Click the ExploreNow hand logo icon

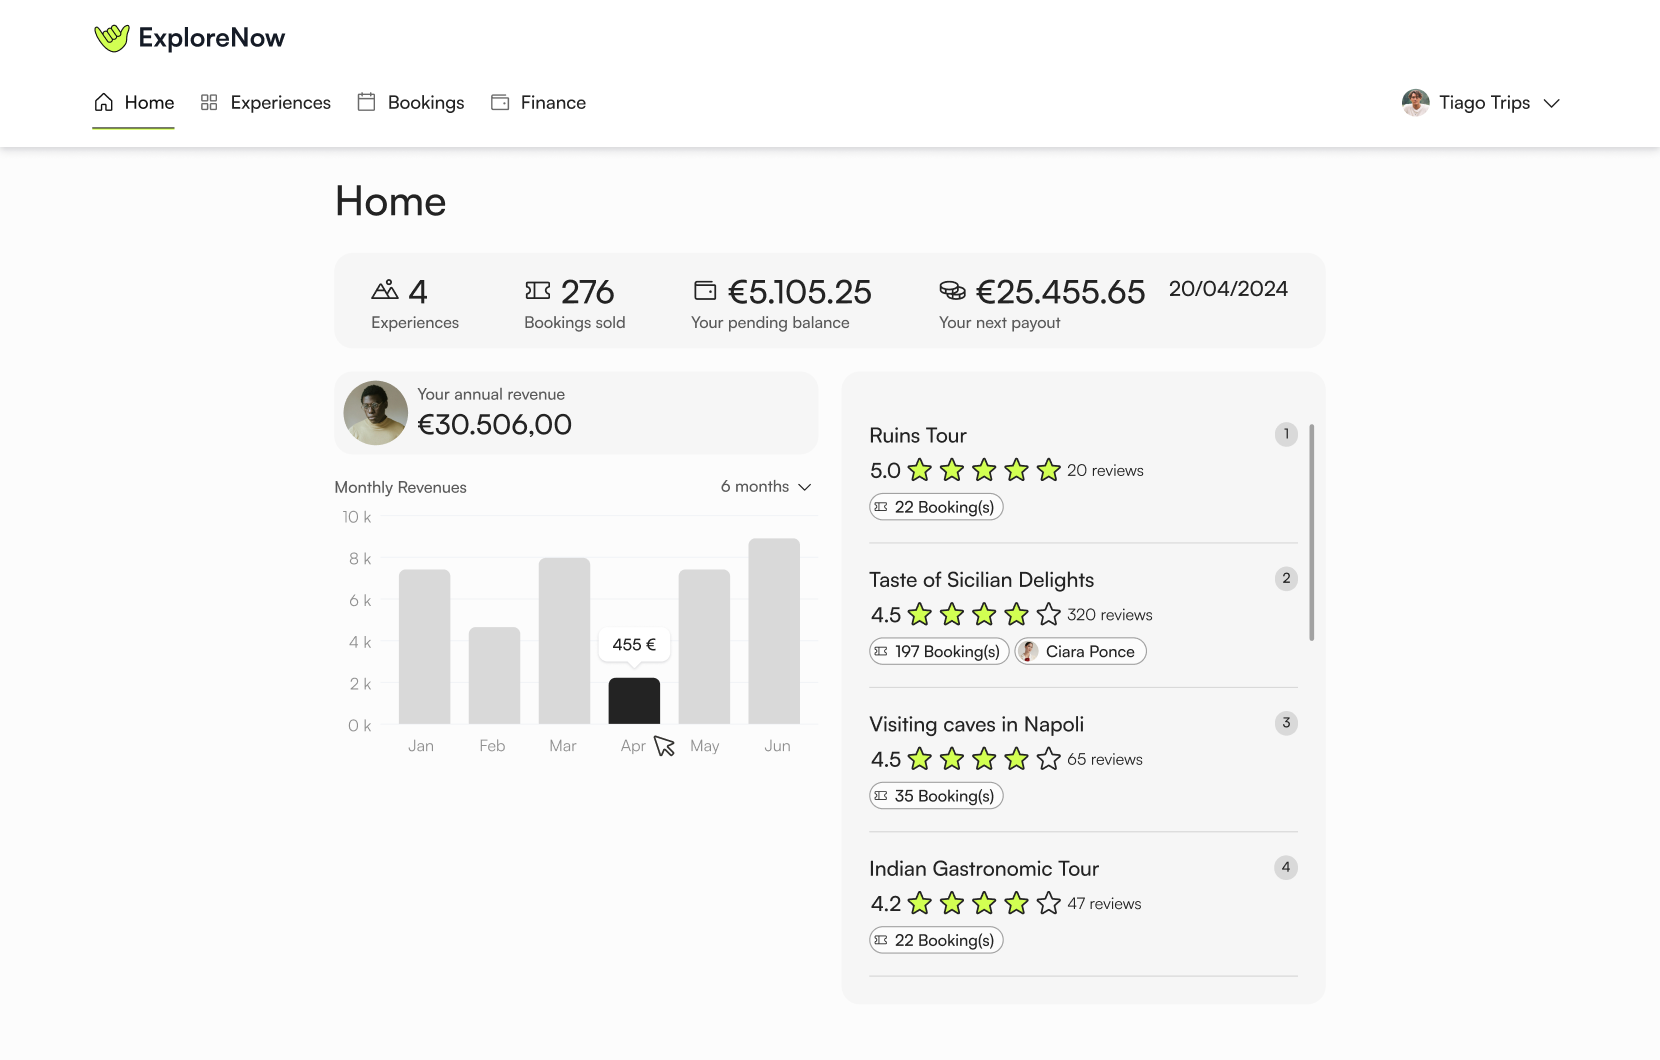point(112,38)
